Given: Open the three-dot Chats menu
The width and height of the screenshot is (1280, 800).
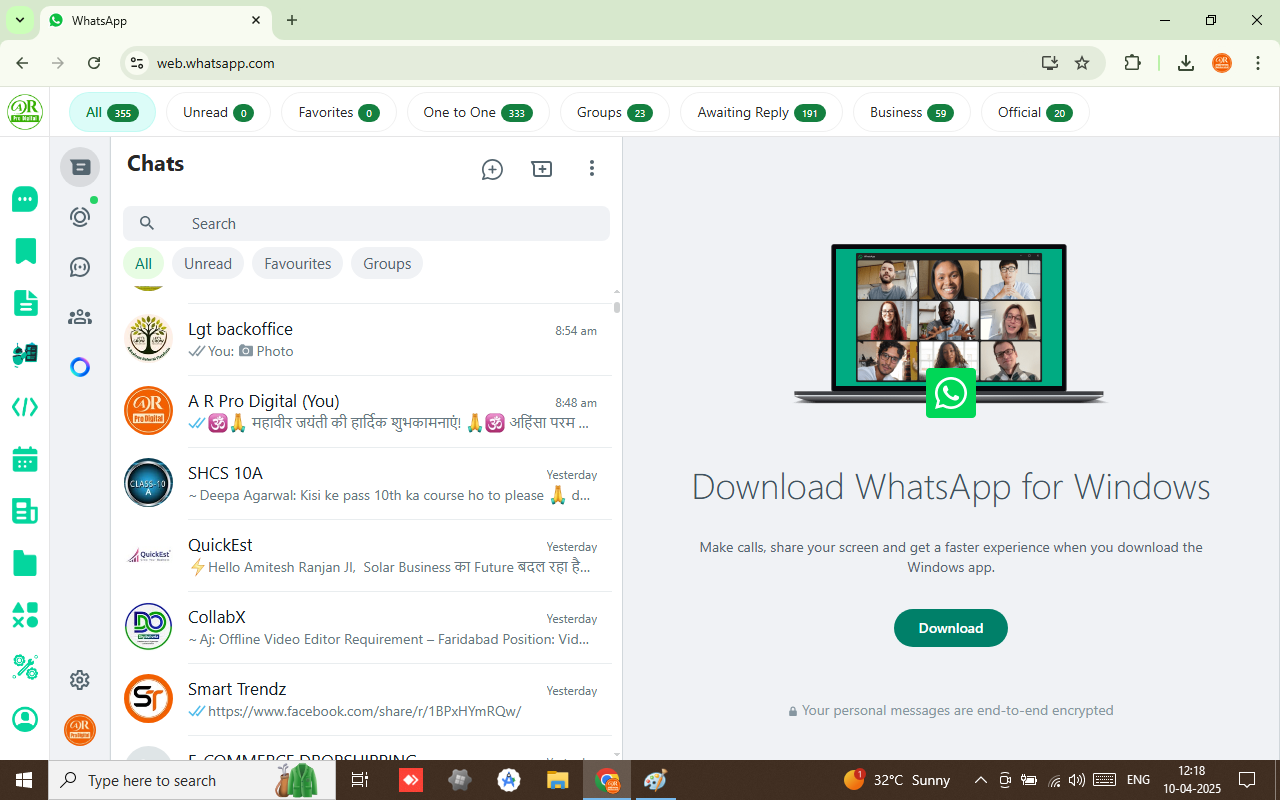Looking at the screenshot, I should (x=592, y=169).
